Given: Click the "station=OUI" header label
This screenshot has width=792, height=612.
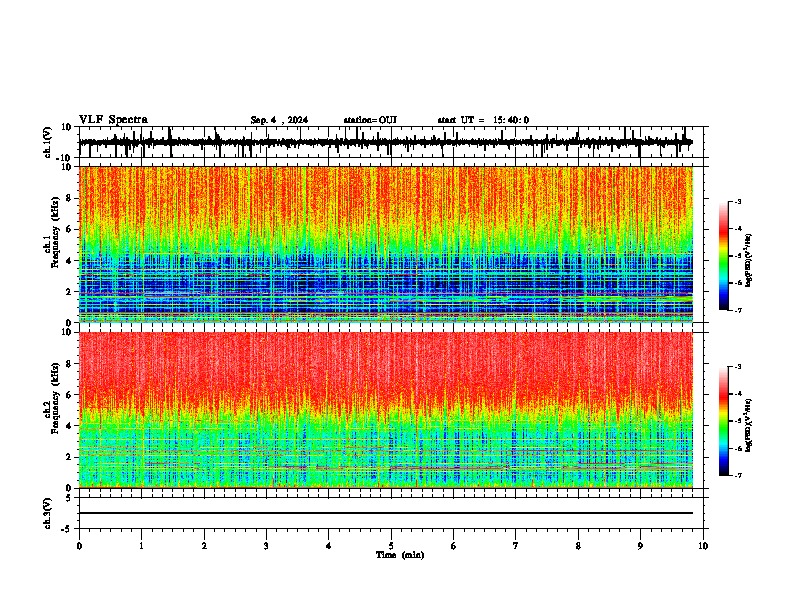Looking at the screenshot, I should pos(370,120).
